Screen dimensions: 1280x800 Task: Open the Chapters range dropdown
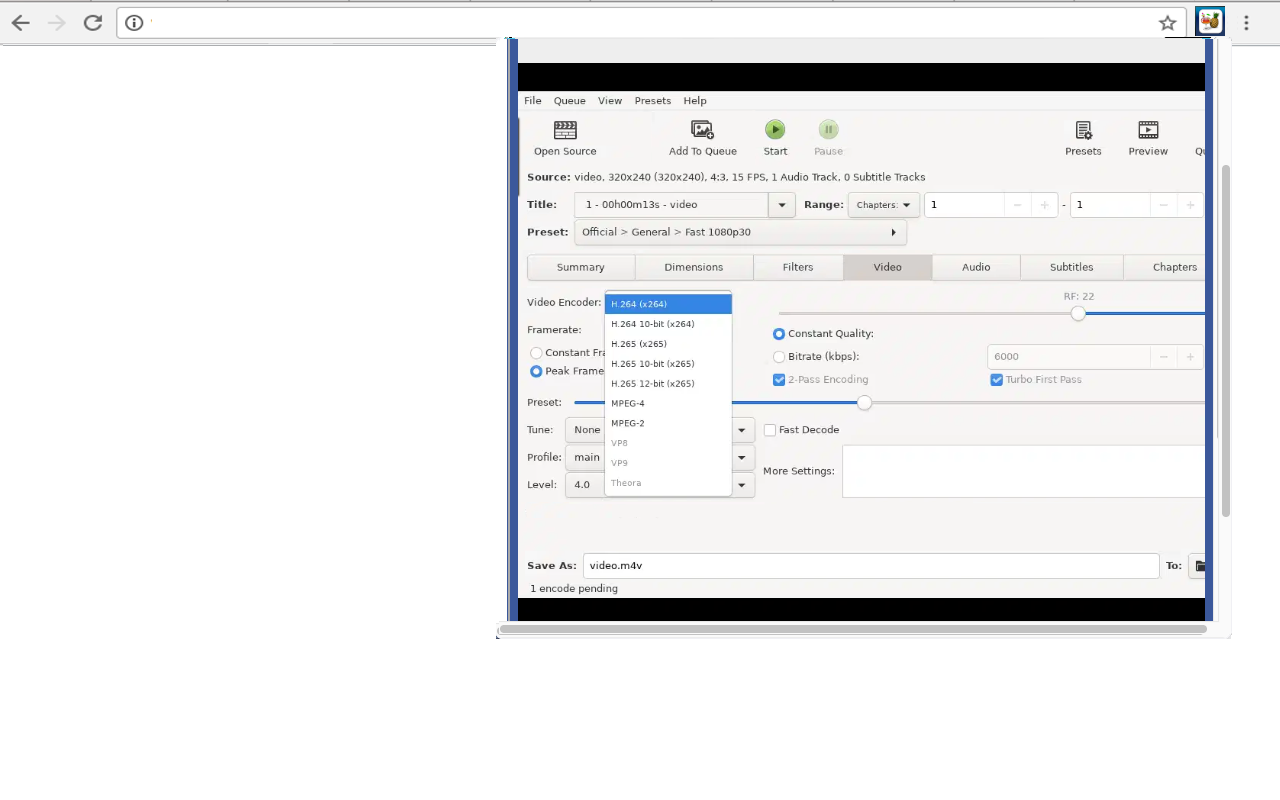click(883, 204)
